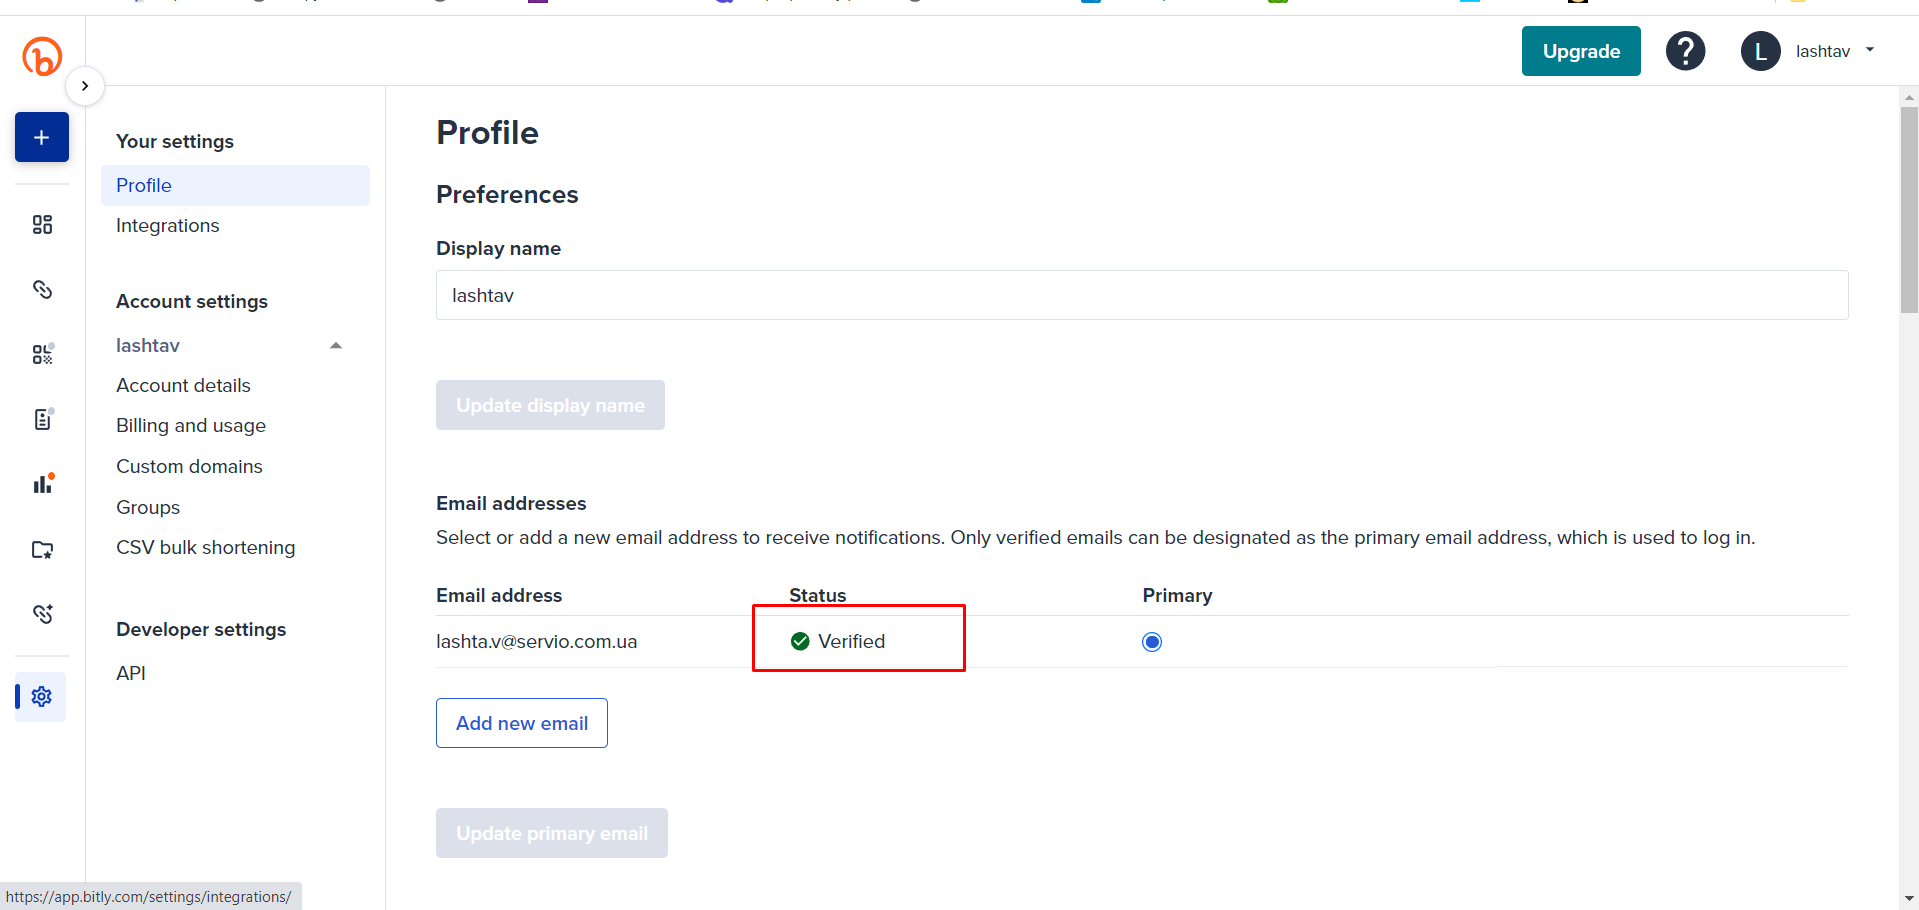Click the page's vertical scrollbar thumb
Image resolution: width=1919 pixels, height=910 pixels.
(1908, 210)
